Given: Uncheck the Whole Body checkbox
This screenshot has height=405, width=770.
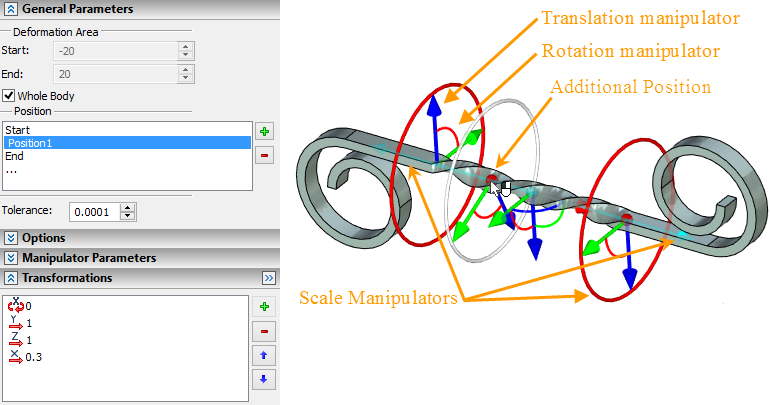Looking at the screenshot, I should 9,96.
